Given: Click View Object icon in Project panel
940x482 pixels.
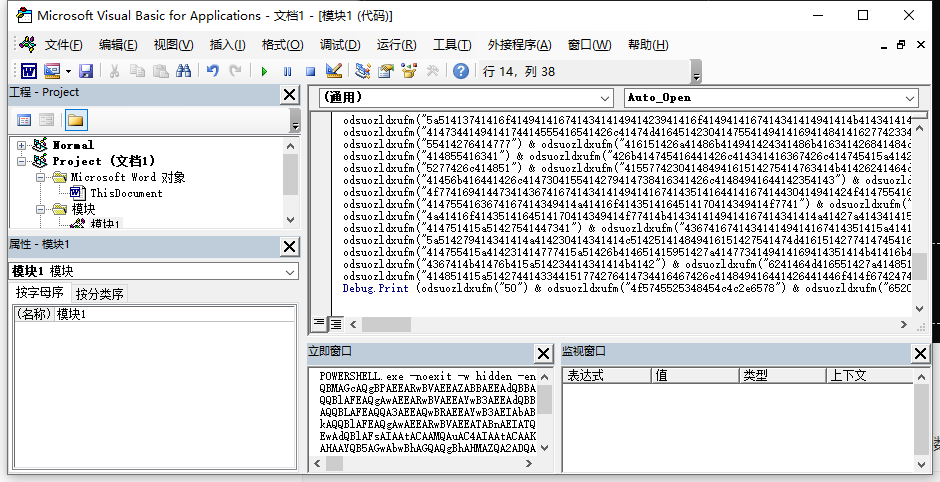Looking at the screenshot, I should coord(46,120).
